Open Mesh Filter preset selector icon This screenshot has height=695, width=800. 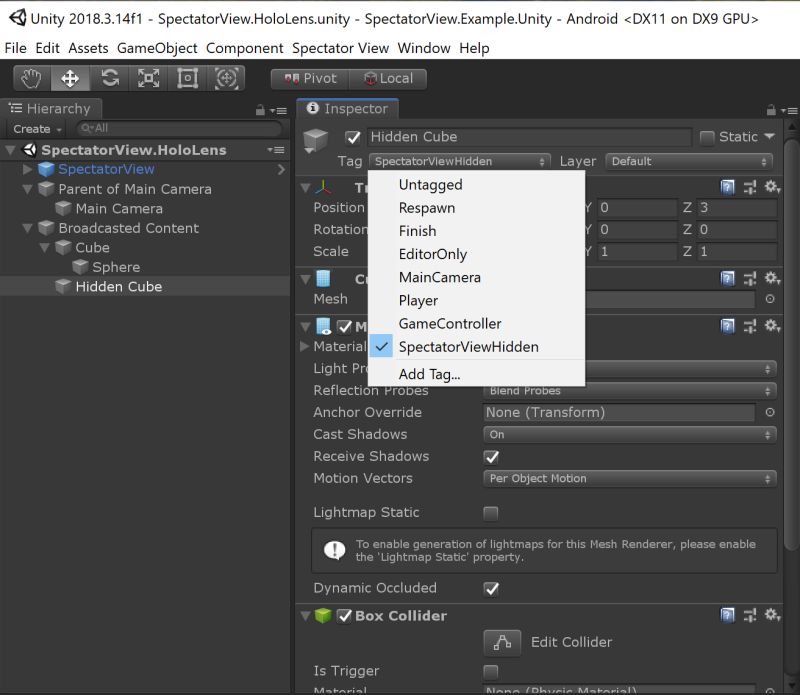(x=749, y=279)
